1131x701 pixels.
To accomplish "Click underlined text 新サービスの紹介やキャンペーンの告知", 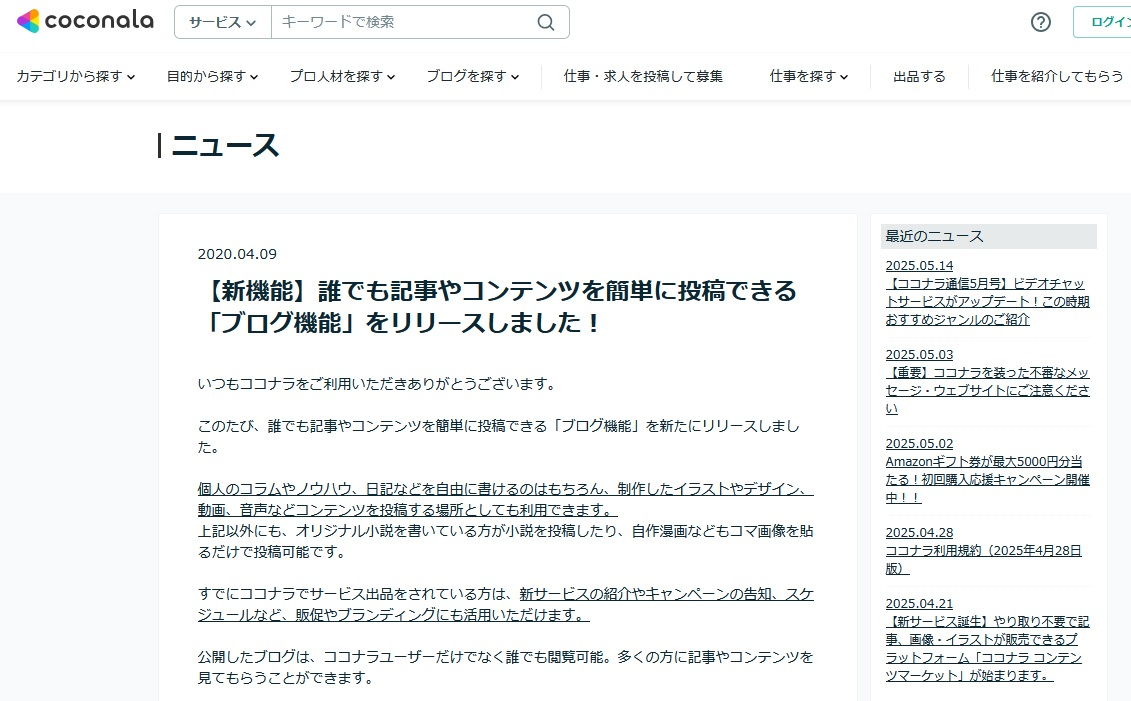I will click(x=506, y=604).
